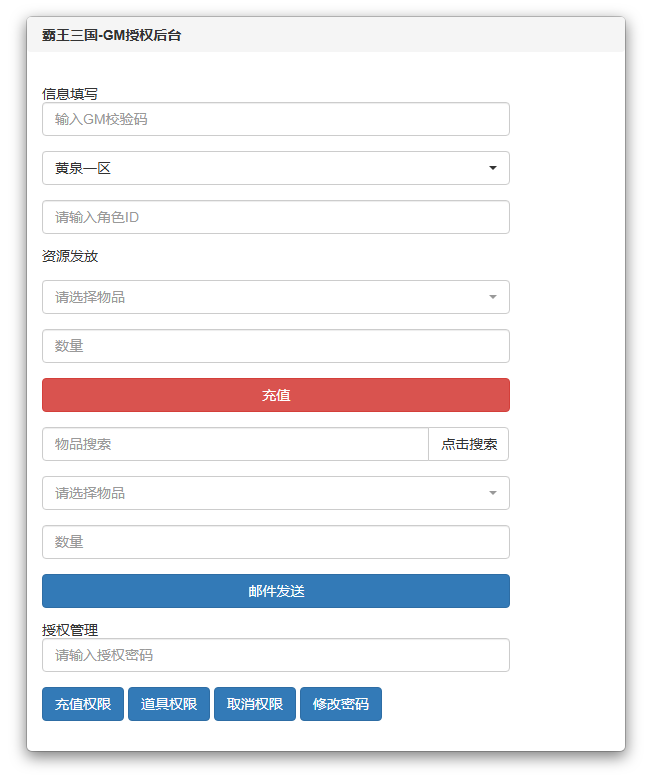
Task: Click the 修改密码 button
Action: (340, 704)
